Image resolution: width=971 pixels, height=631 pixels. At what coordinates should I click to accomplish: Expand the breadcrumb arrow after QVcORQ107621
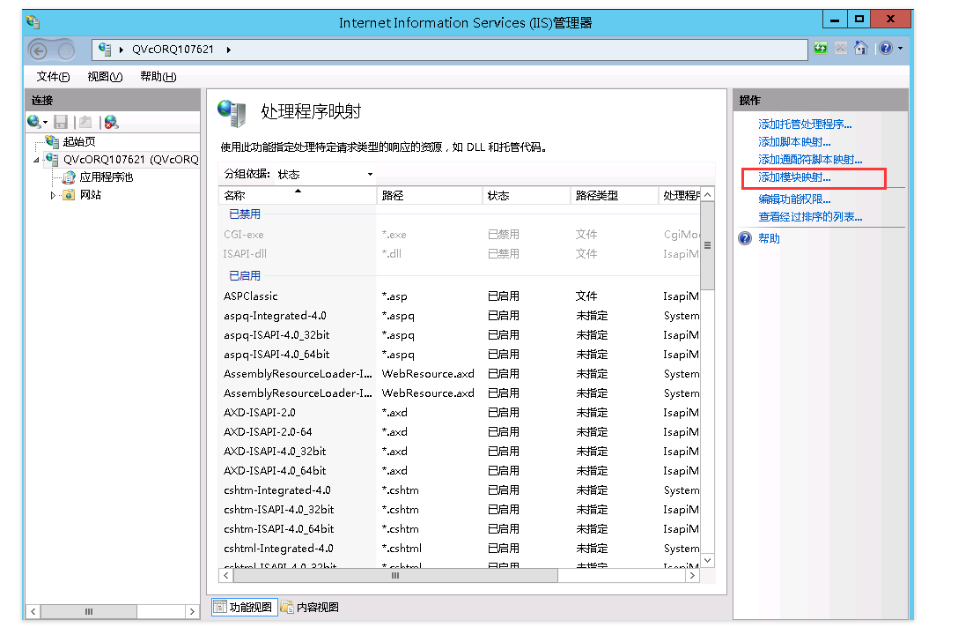(229, 50)
